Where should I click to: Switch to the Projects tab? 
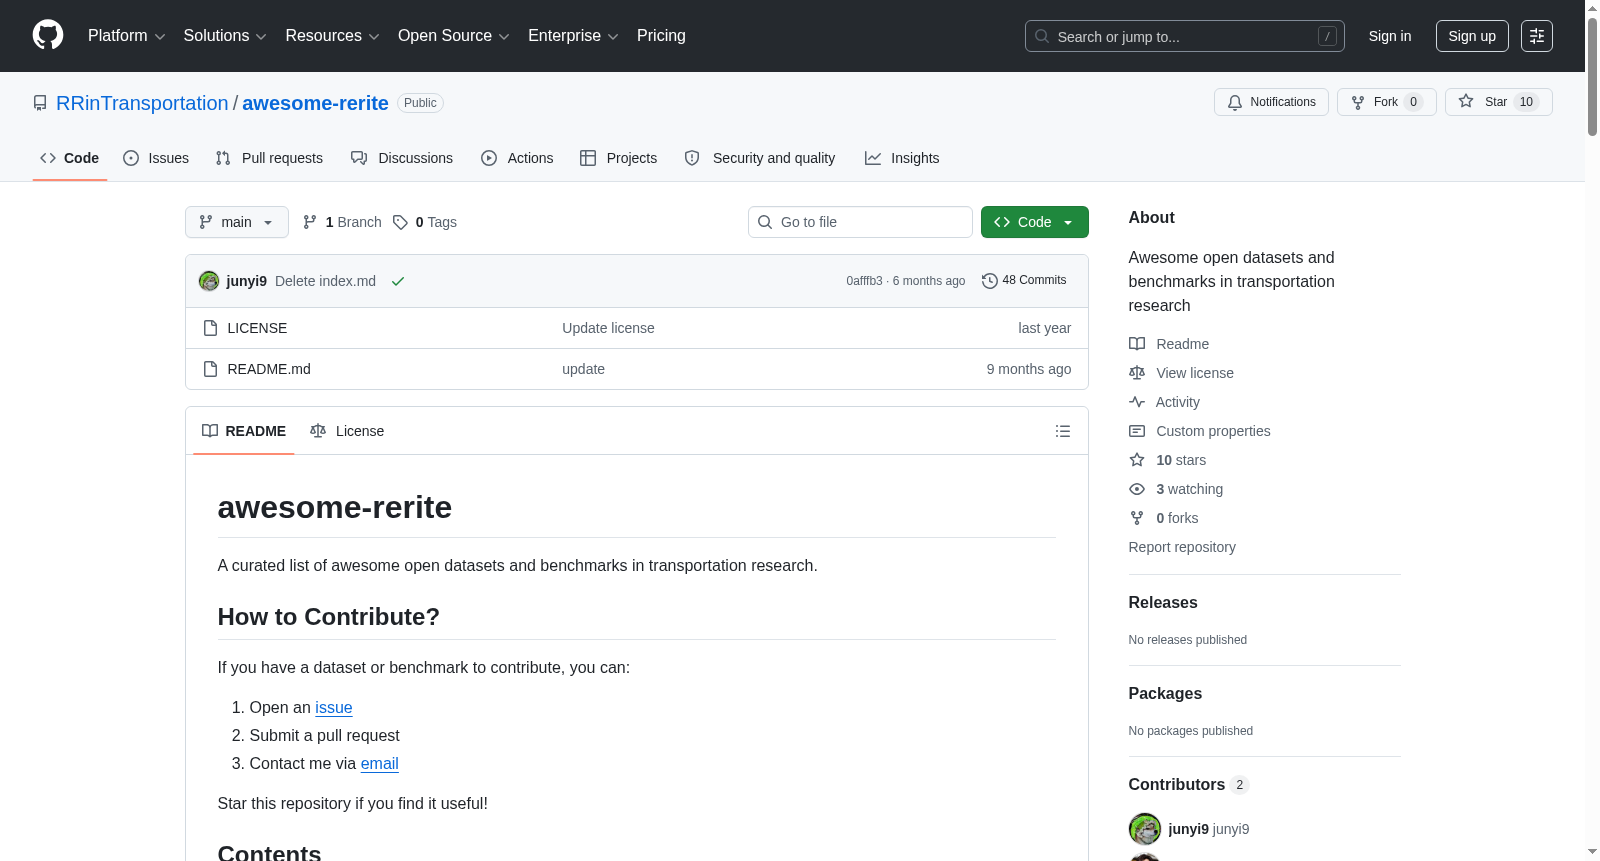click(x=619, y=158)
